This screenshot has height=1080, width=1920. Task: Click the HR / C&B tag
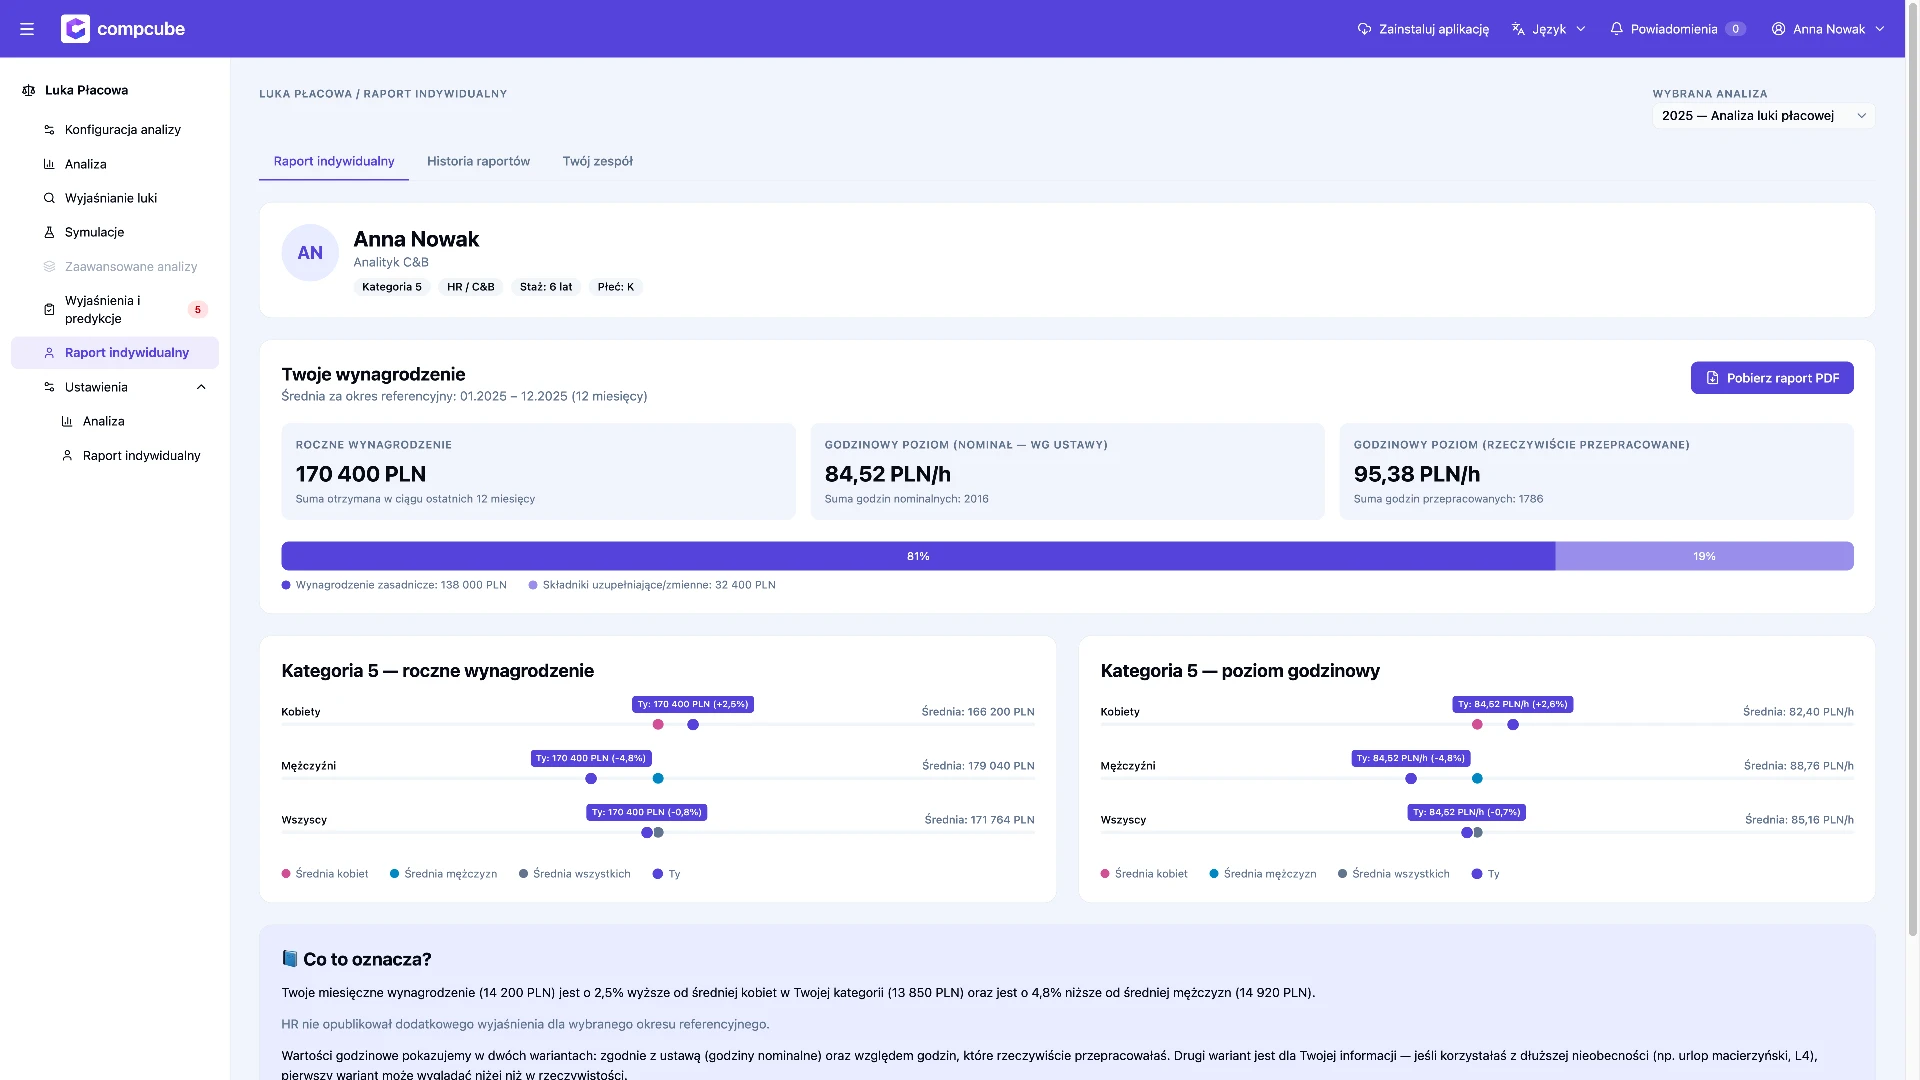click(470, 287)
